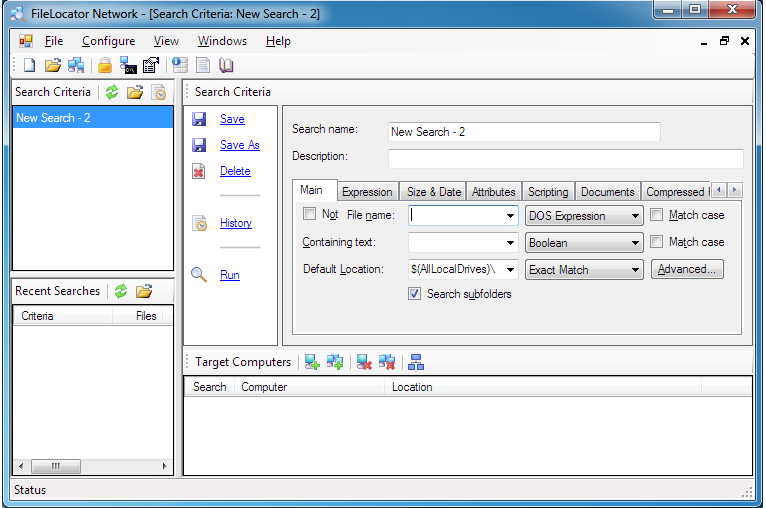The width and height of the screenshot is (766, 508).
Task: Click into the Search name field
Action: click(524, 132)
